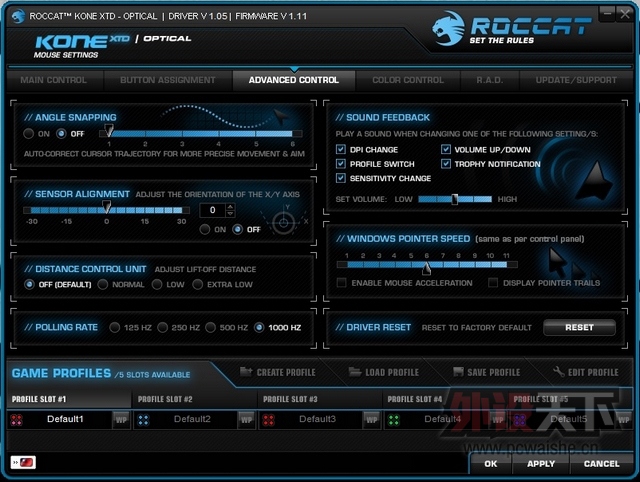This screenshot has height=482, width=640.
Task: Click the WP button for Default1
Action: click(x=121, y=420)
